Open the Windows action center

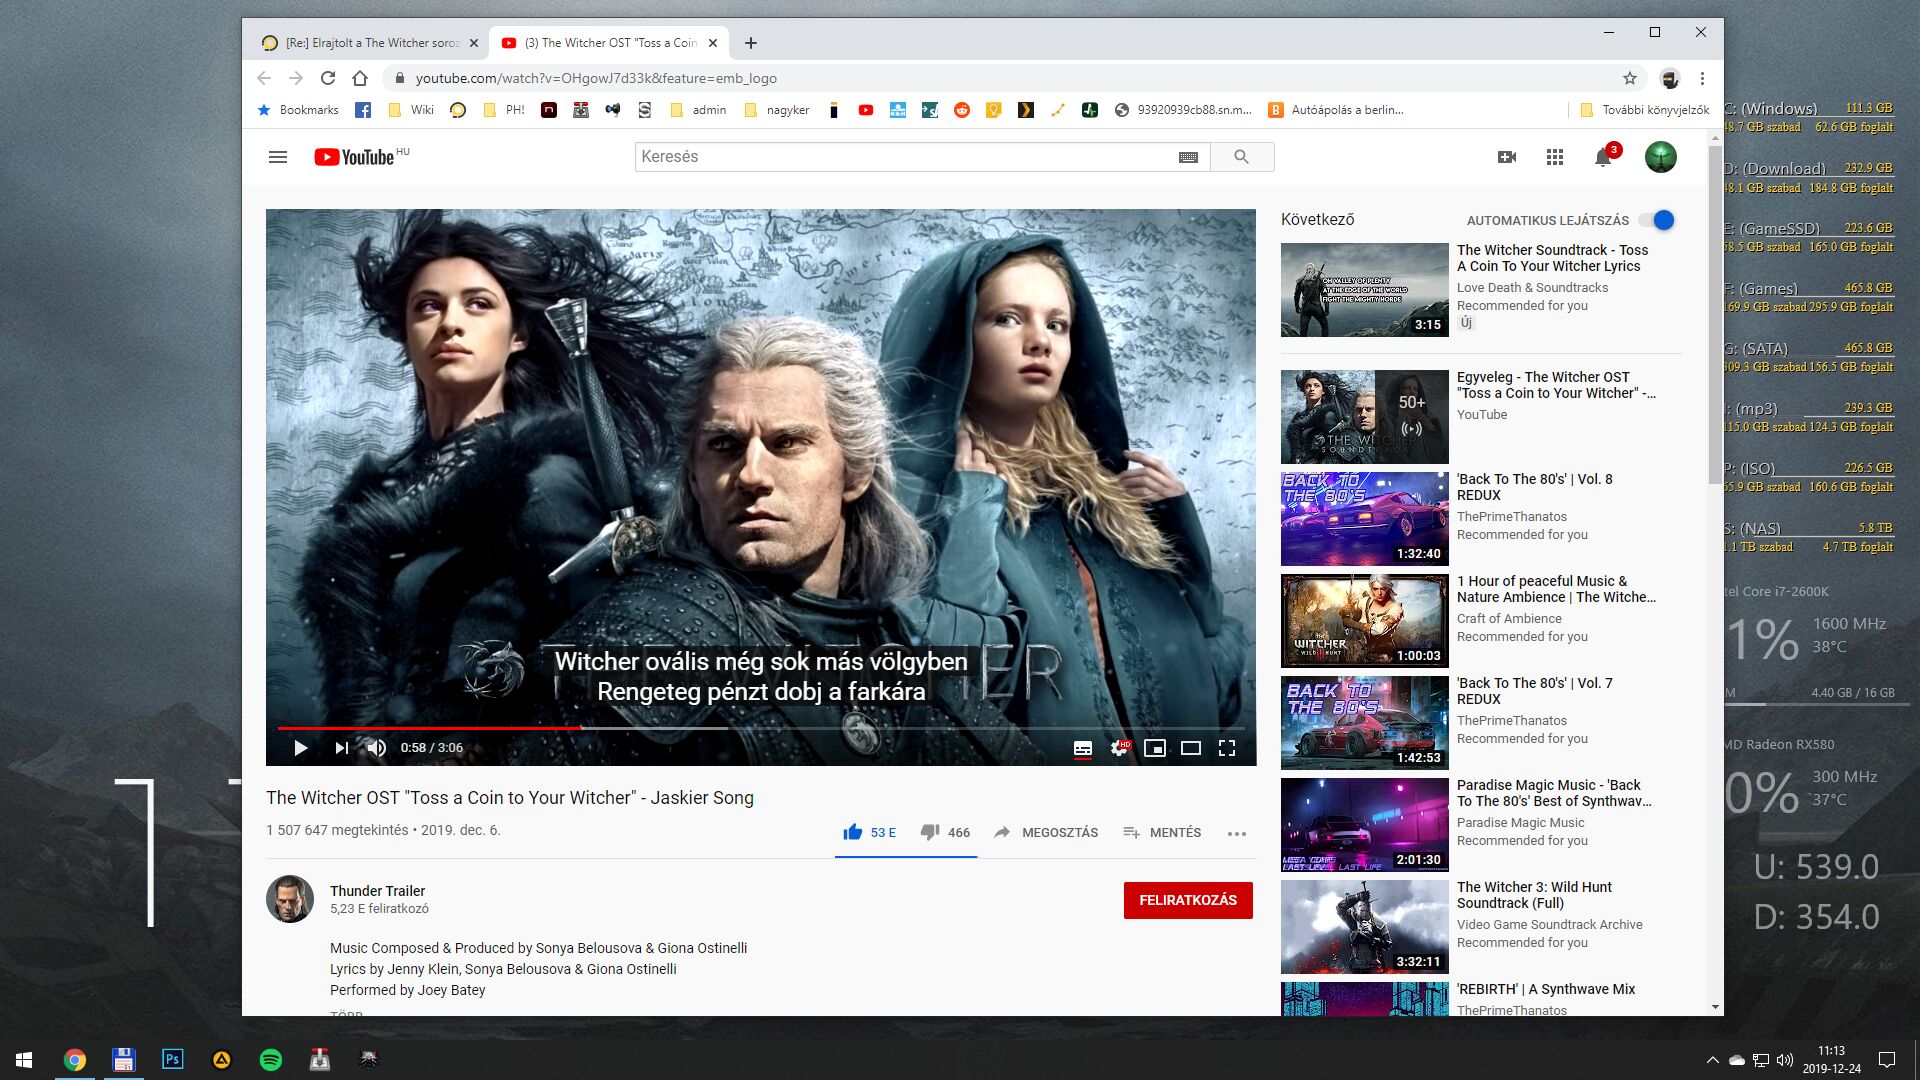coord(1887,1060)
